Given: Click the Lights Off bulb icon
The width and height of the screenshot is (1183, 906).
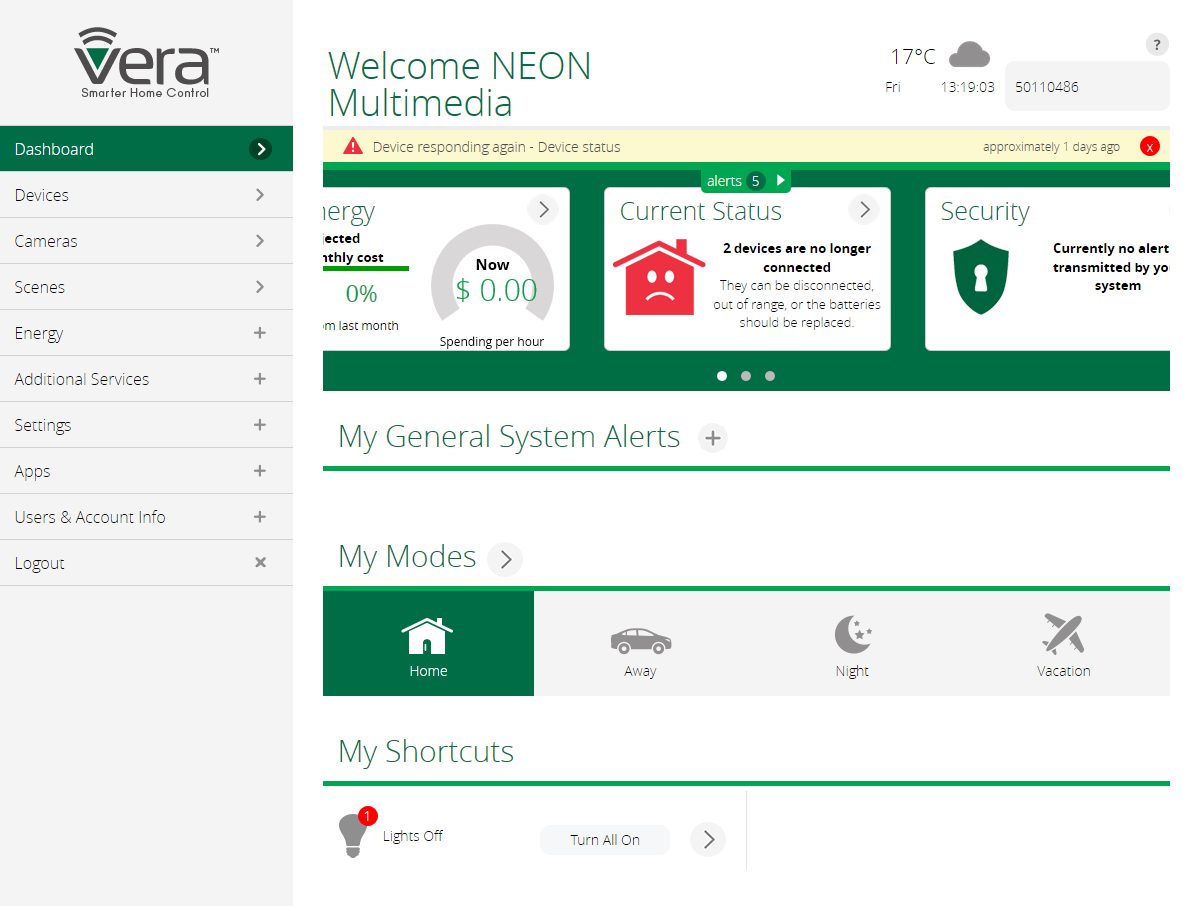Looking at the screenshot, I should point(351,834).
